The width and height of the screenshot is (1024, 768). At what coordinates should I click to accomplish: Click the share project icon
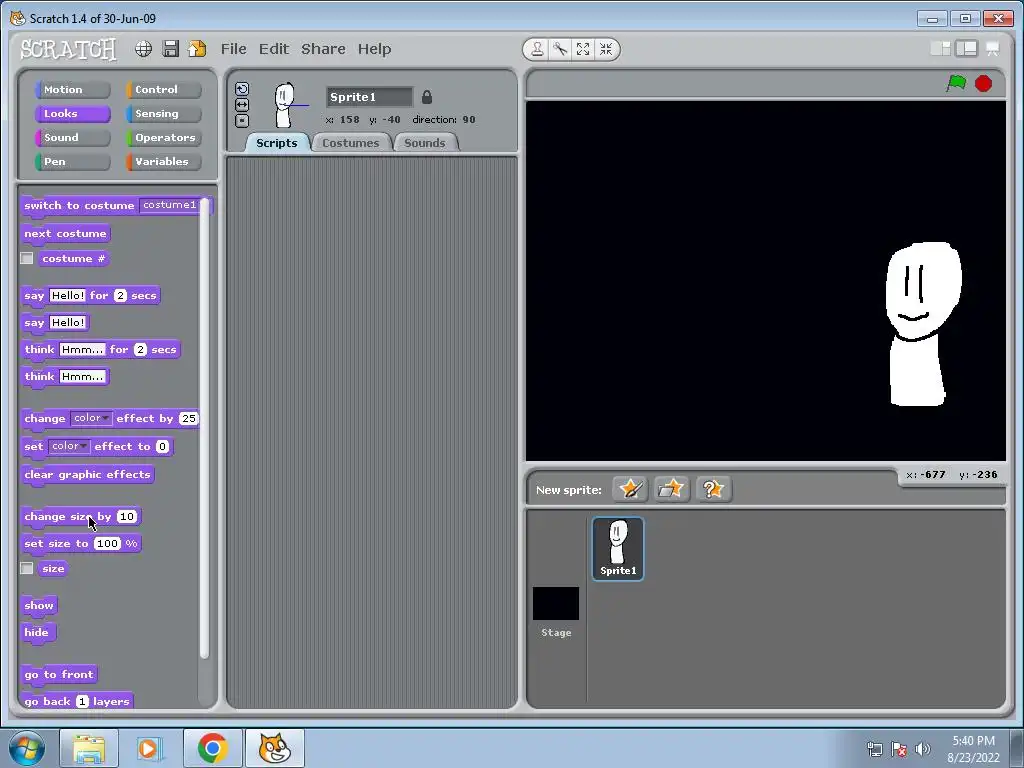click(x=197, y=49)
